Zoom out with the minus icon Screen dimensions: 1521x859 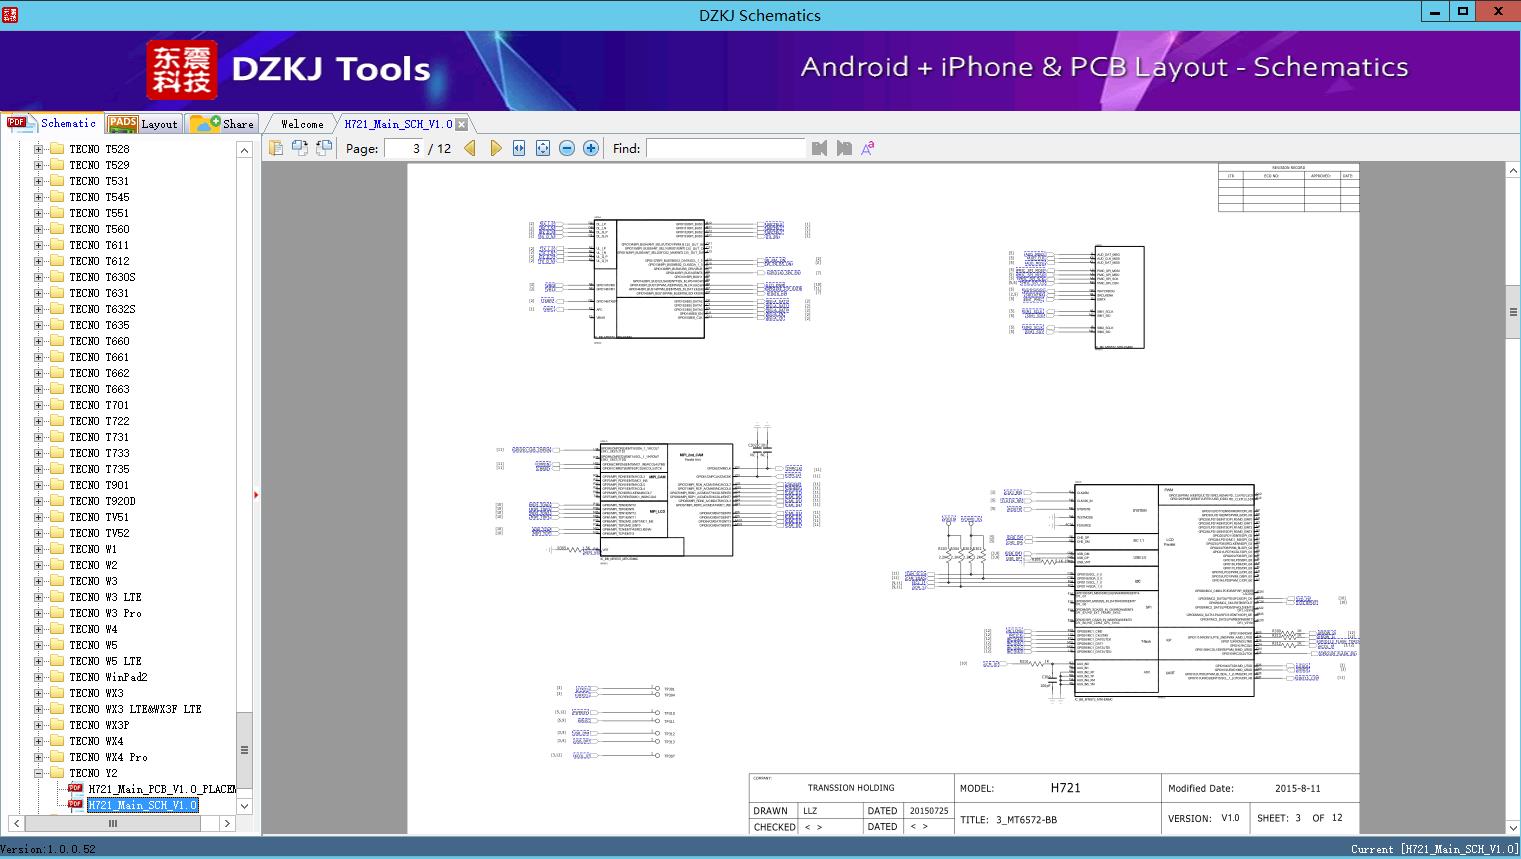click(567, 148)
